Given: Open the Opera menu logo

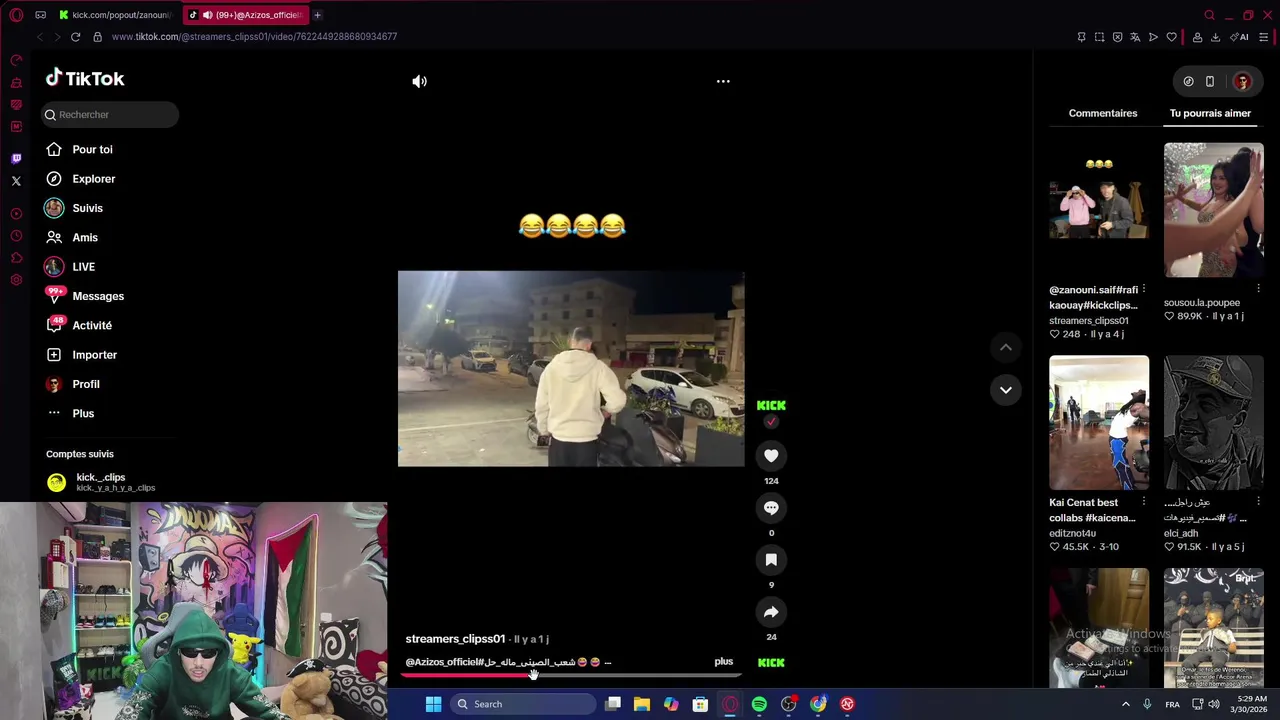Looking at the screenshot, I should pos(16,15).
